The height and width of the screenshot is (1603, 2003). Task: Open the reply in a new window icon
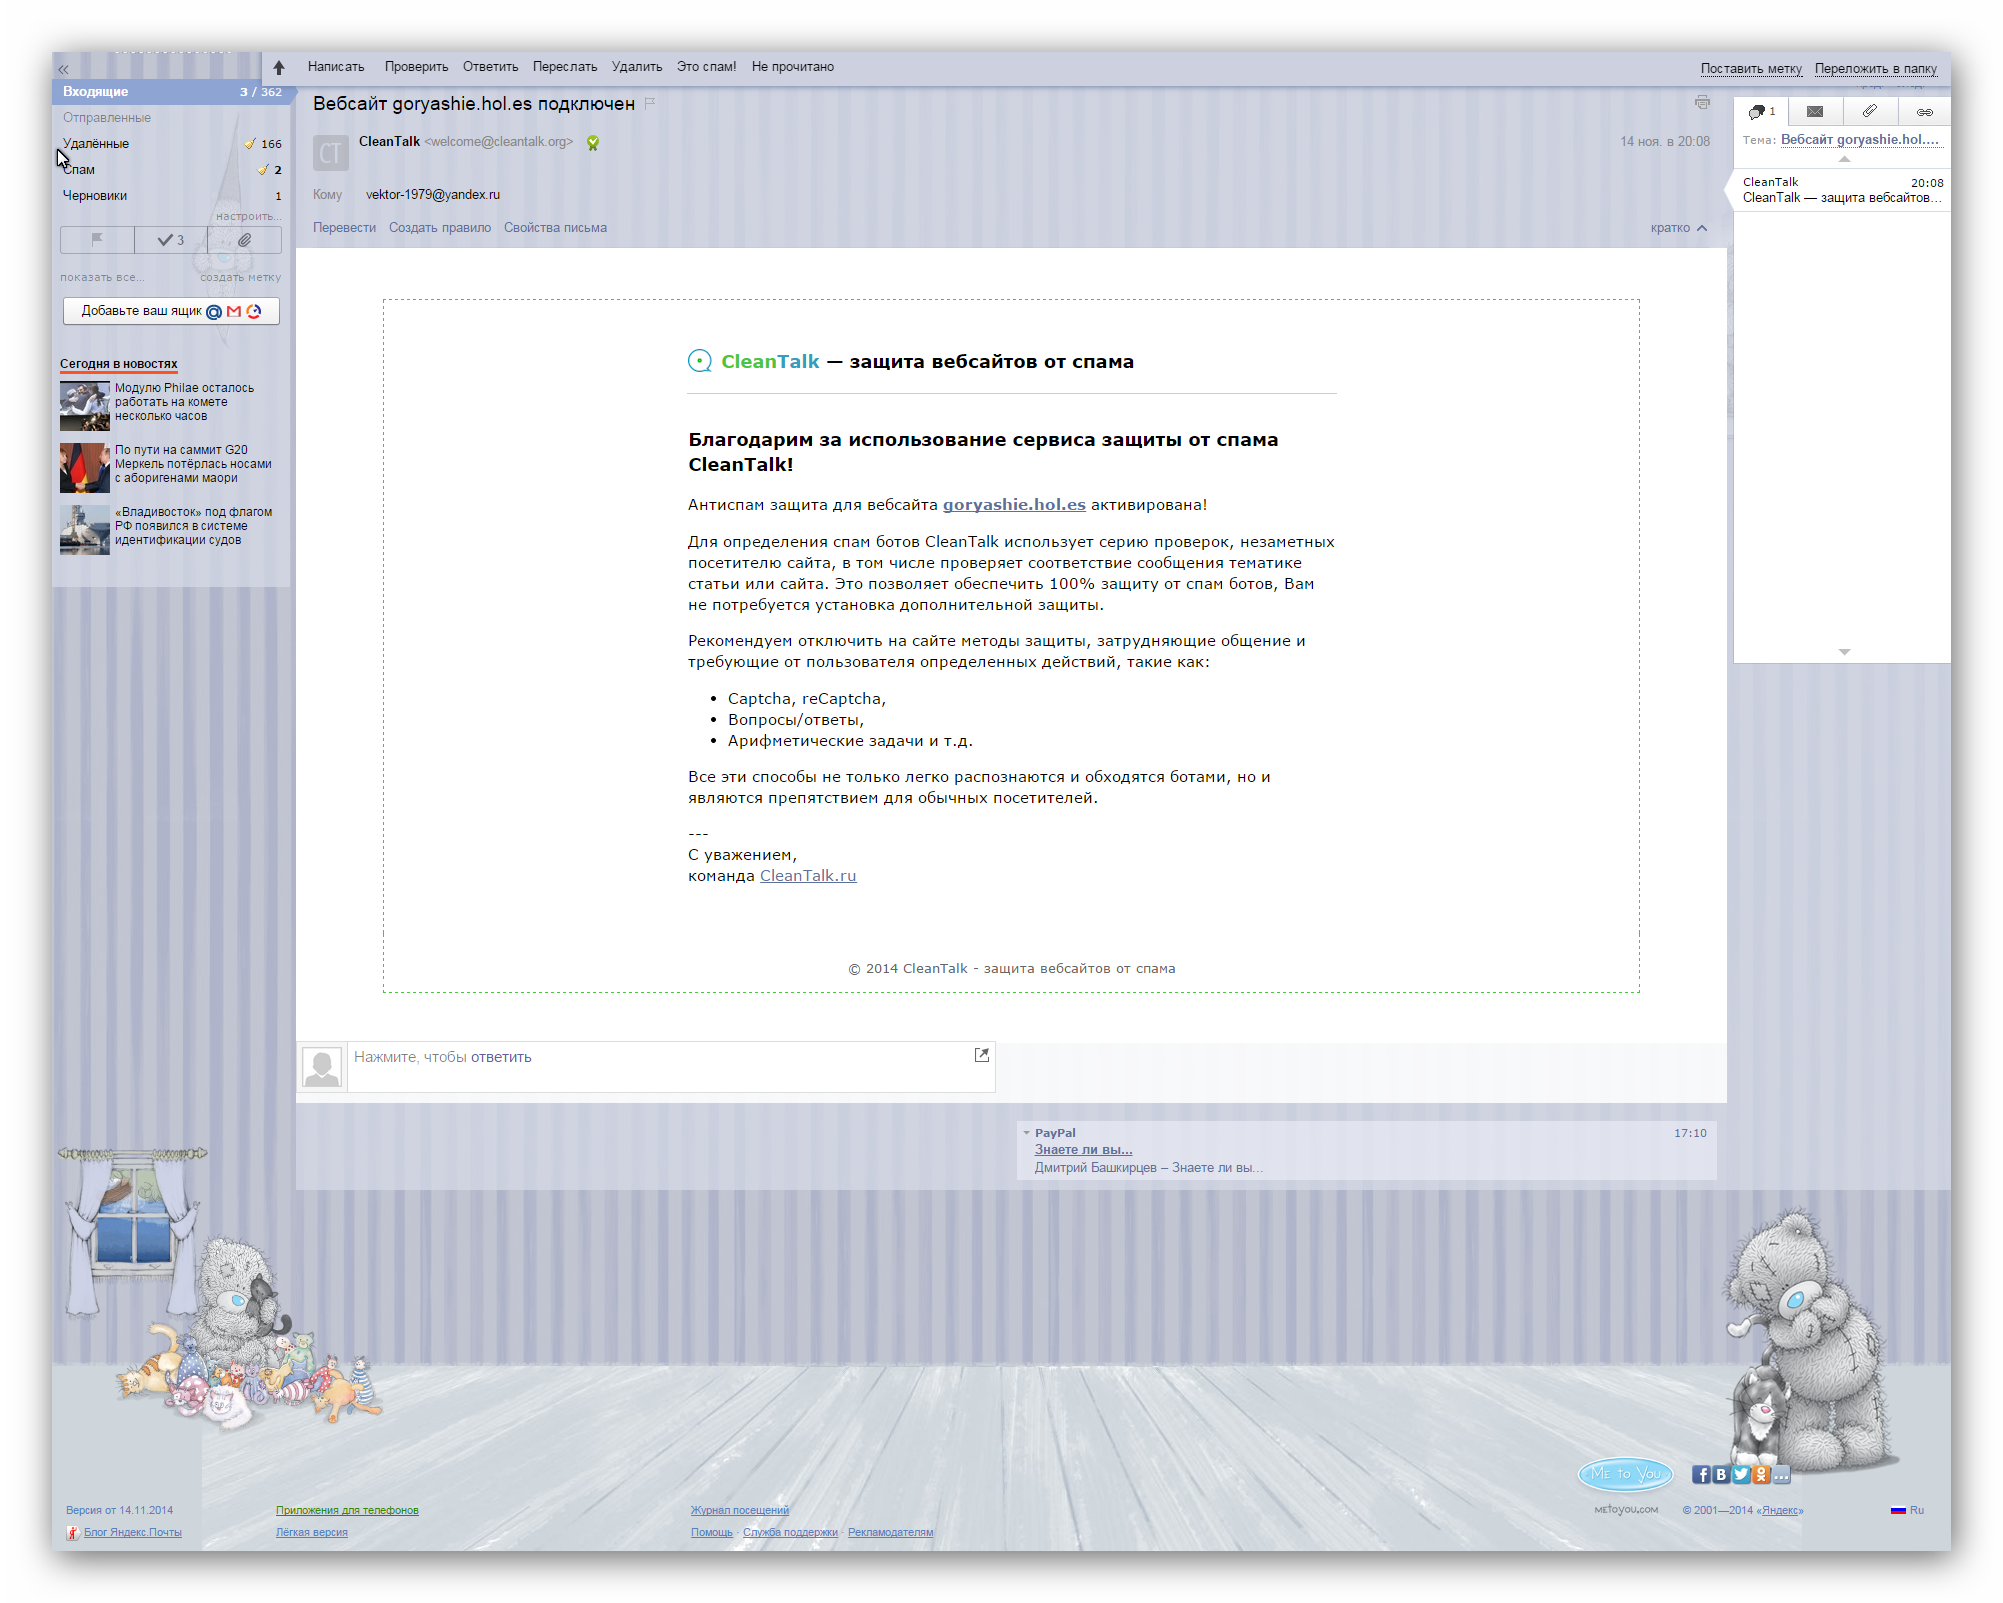click(982, 1055)
